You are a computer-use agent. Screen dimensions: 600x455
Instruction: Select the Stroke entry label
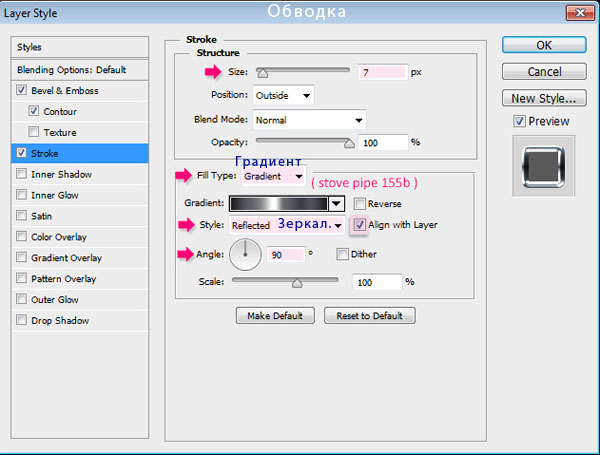pos(45,153)
